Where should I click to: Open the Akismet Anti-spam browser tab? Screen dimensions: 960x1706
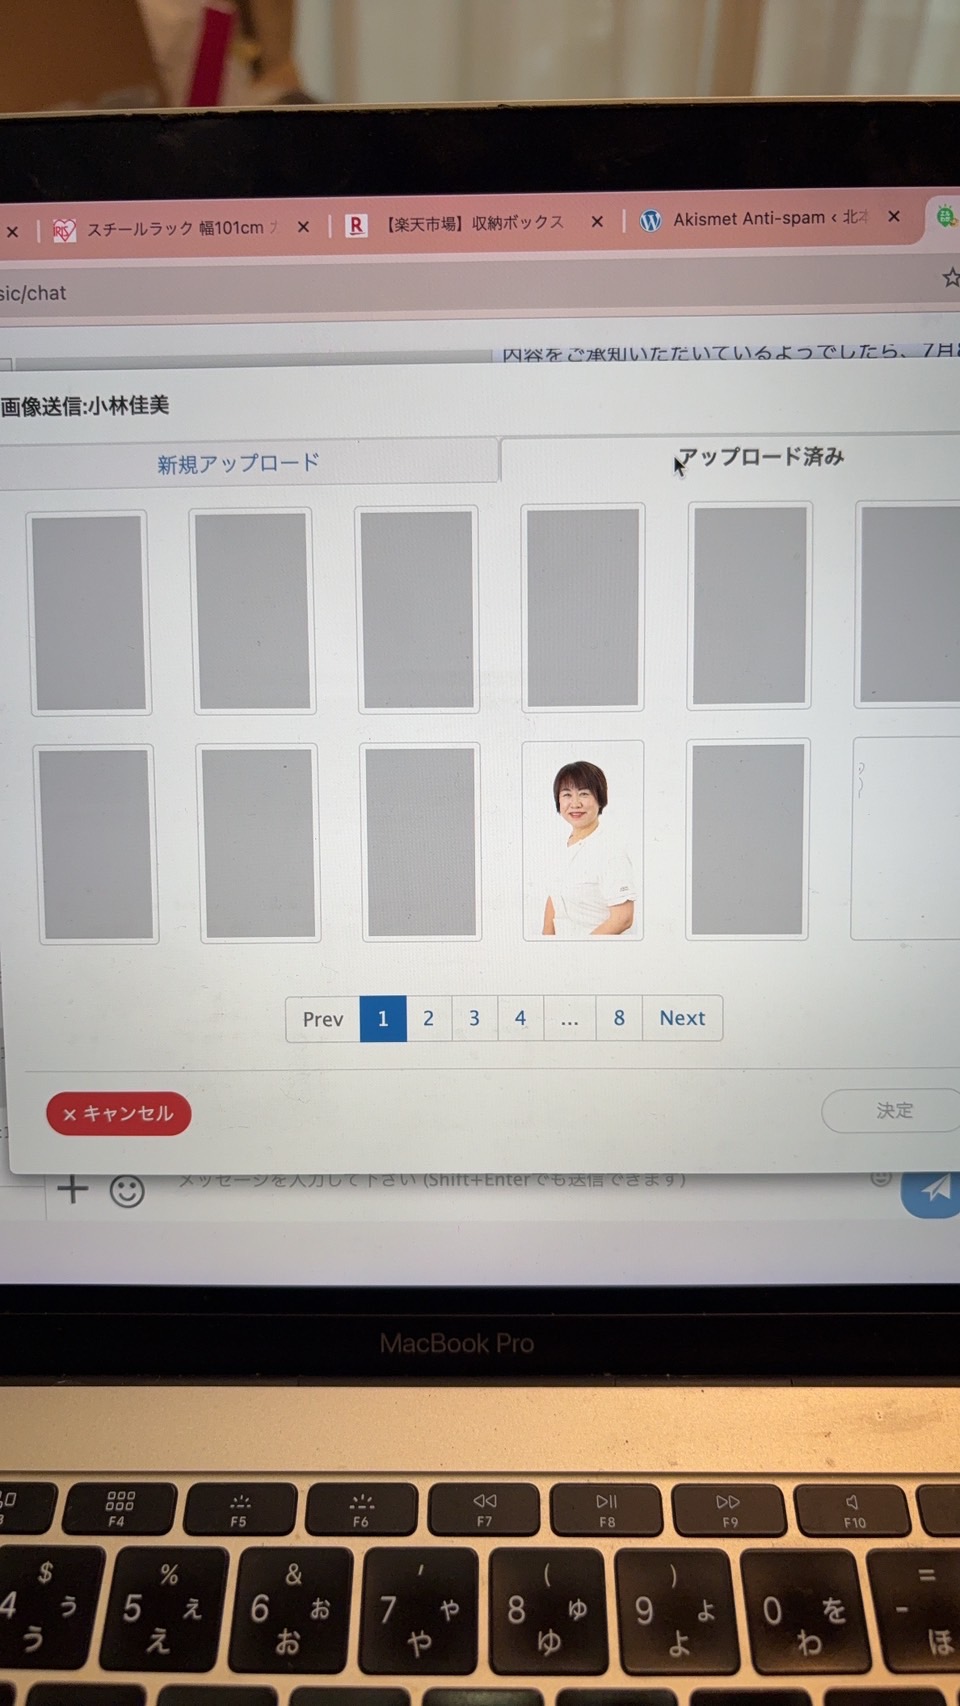770,219
